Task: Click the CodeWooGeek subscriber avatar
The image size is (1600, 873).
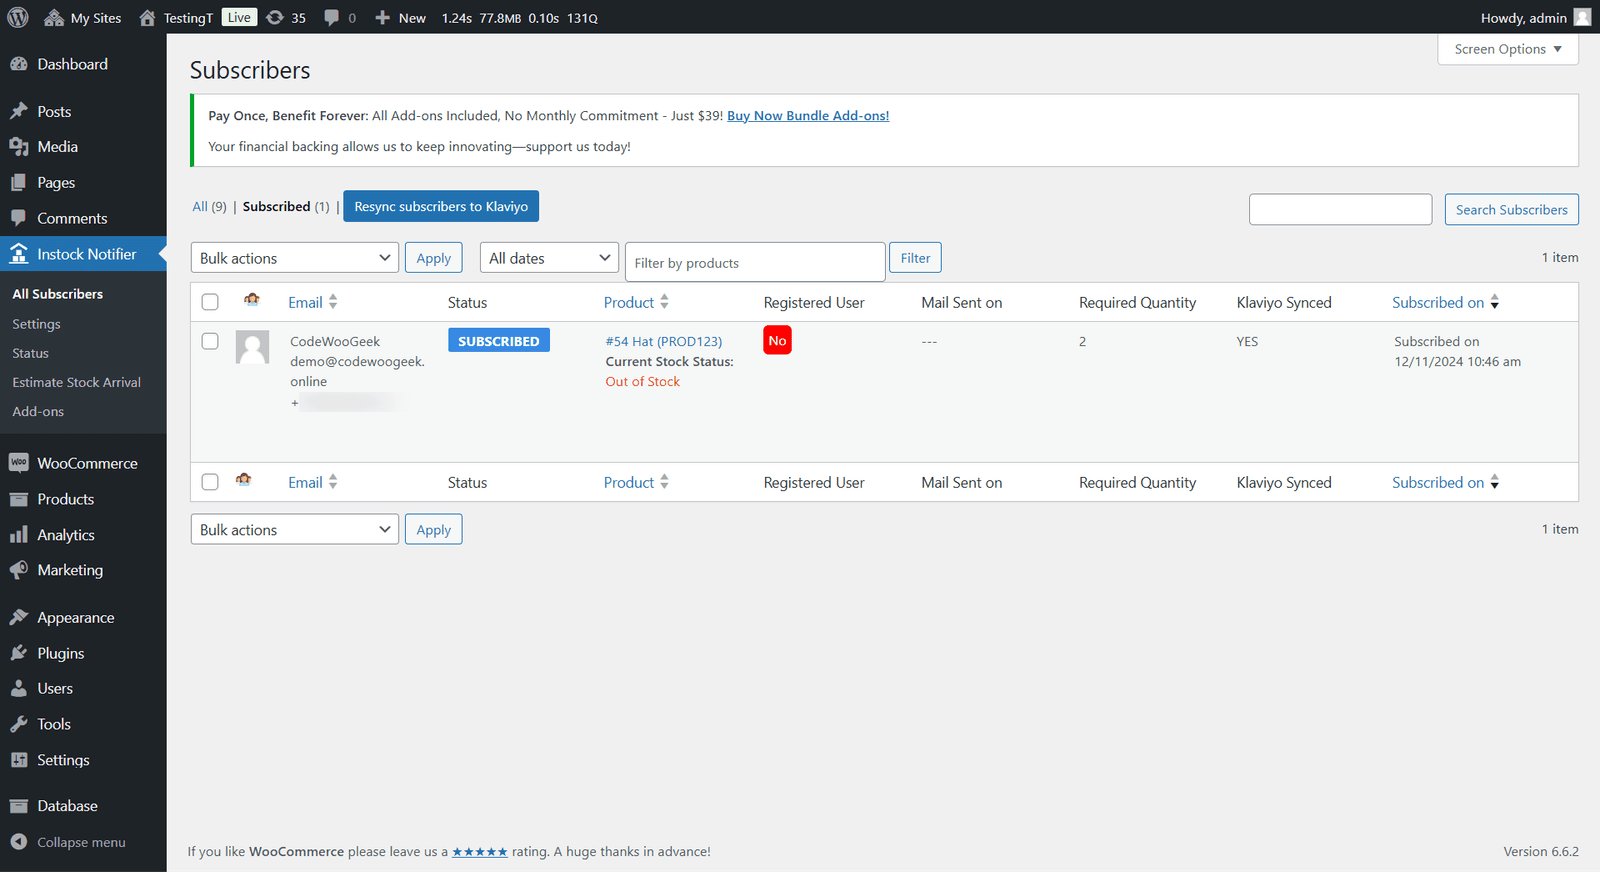Action: pos(252,347)
